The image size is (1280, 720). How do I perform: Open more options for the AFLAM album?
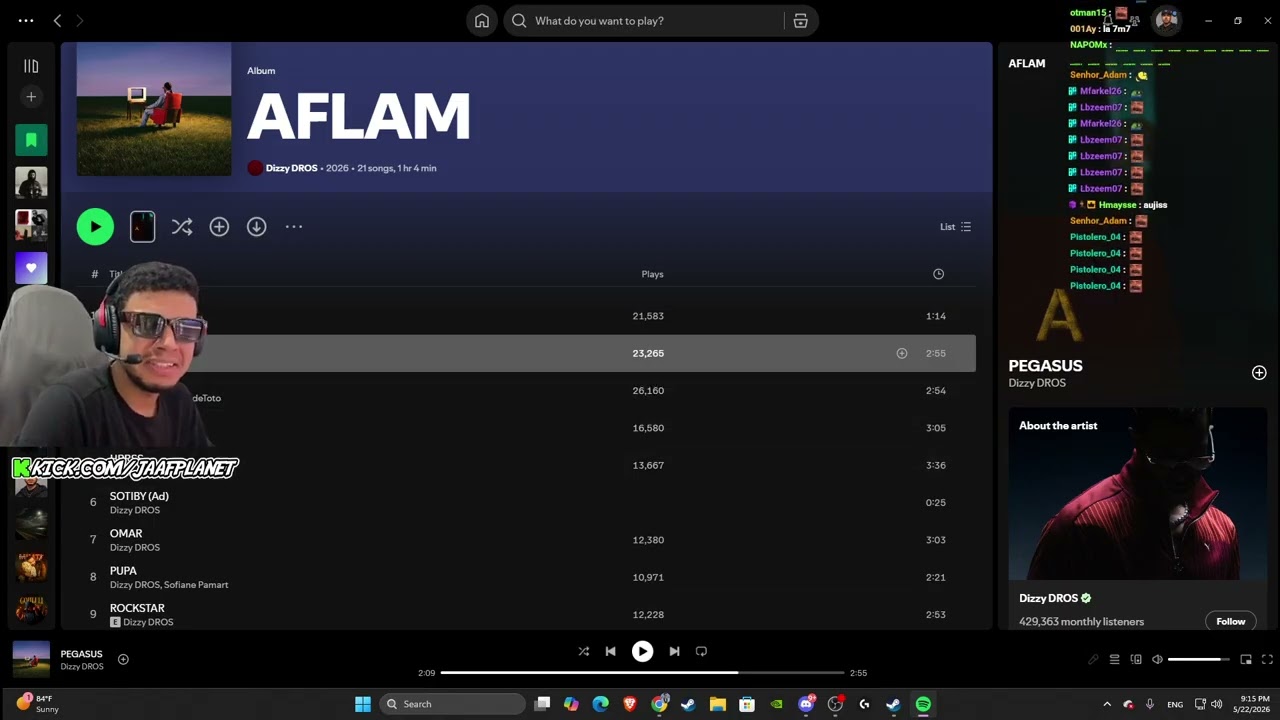[294, 227]
